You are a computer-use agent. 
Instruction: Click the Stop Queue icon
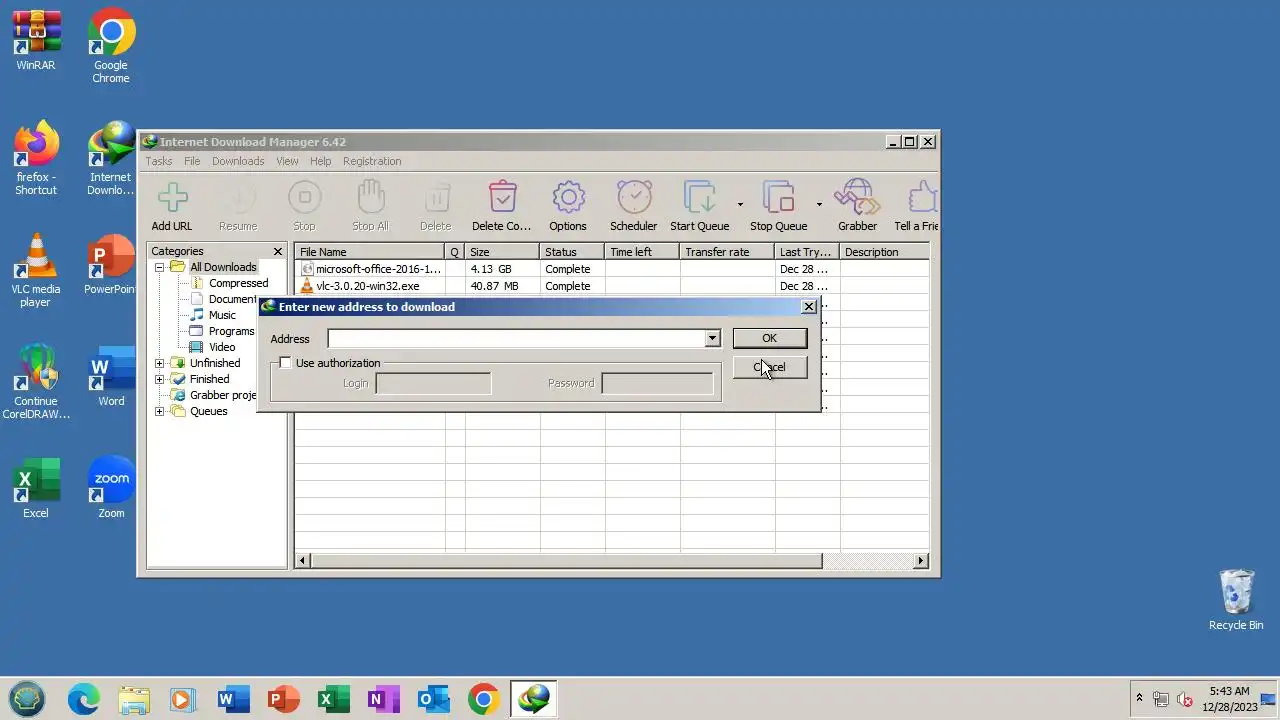pos(778,197)
